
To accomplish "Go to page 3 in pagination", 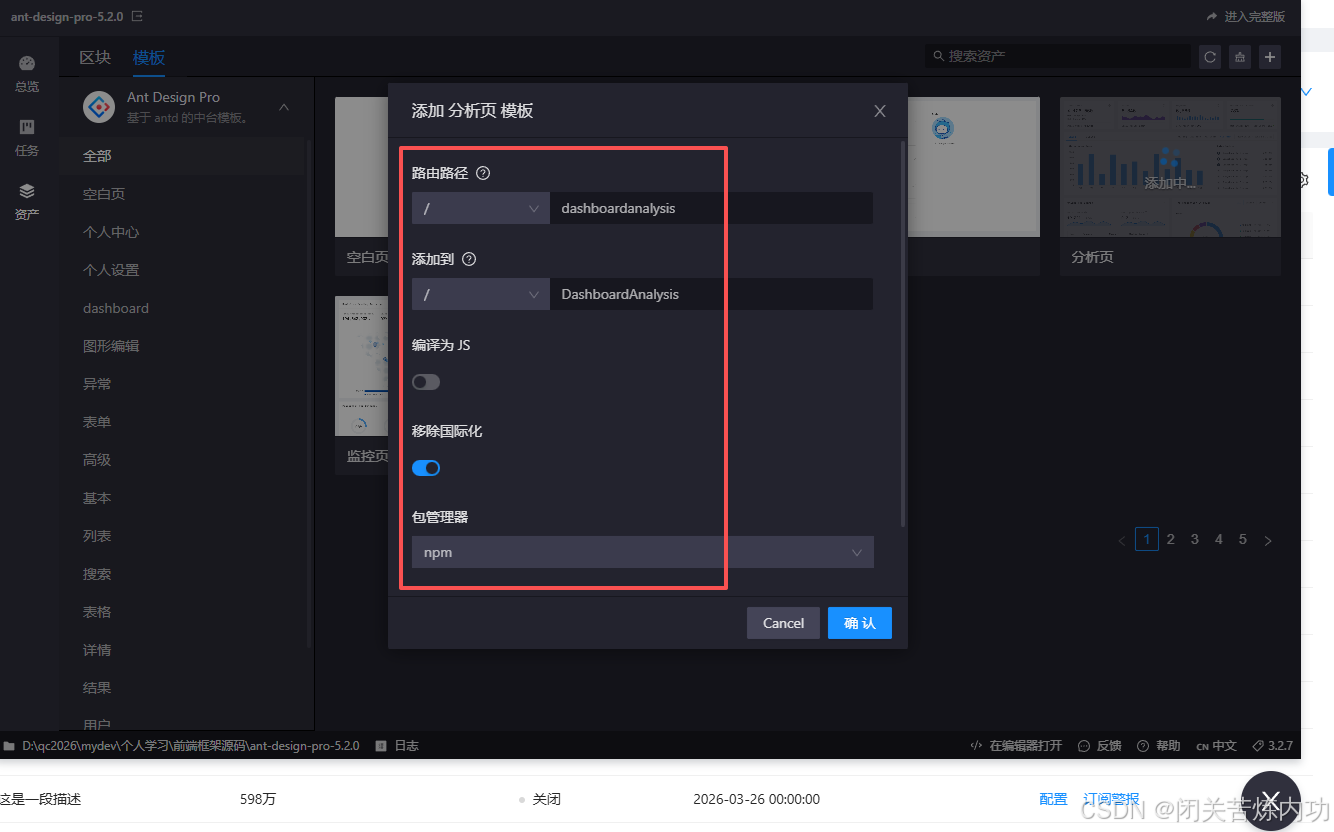I will point(1195,540).
